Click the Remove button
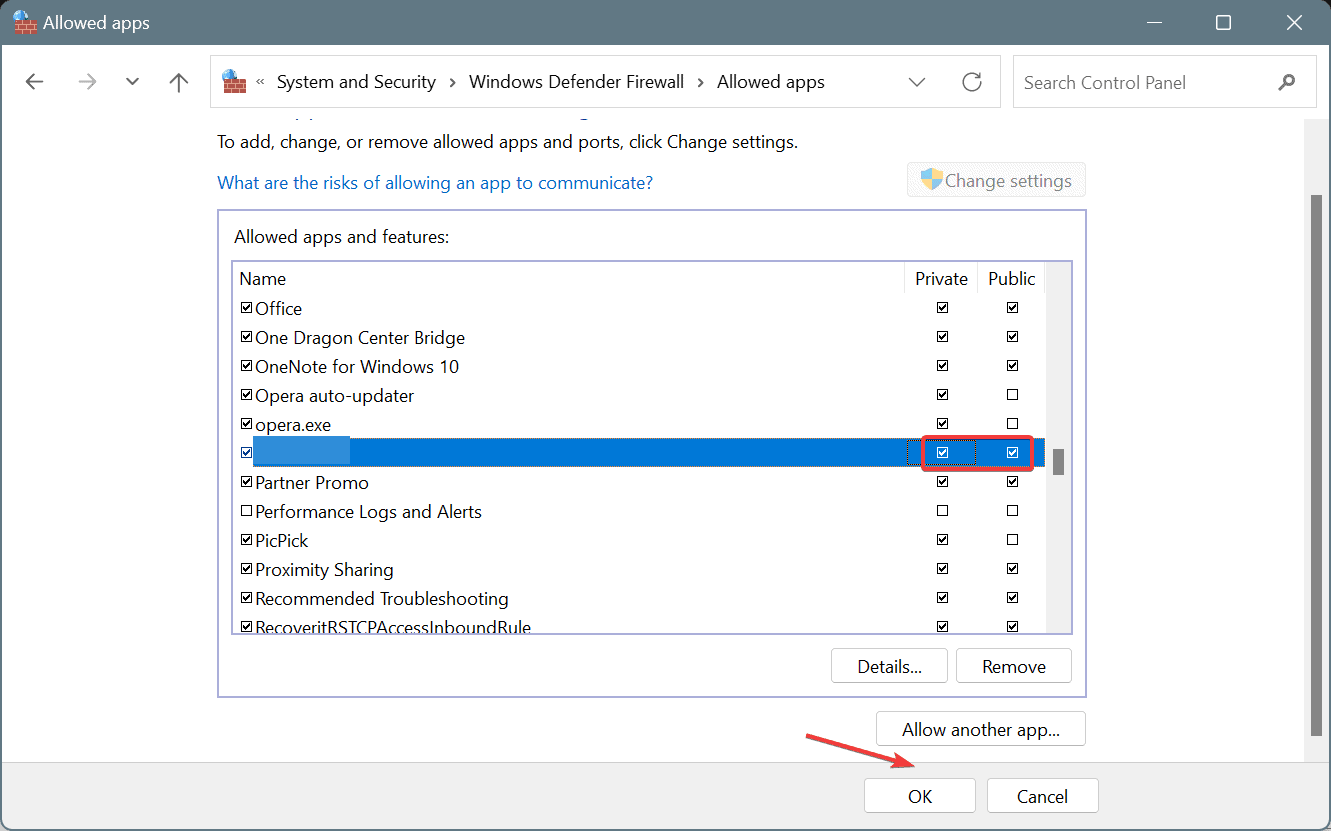Viewport: 1331px width, 831px height. pyautogui.click(x=1014, y=666)
